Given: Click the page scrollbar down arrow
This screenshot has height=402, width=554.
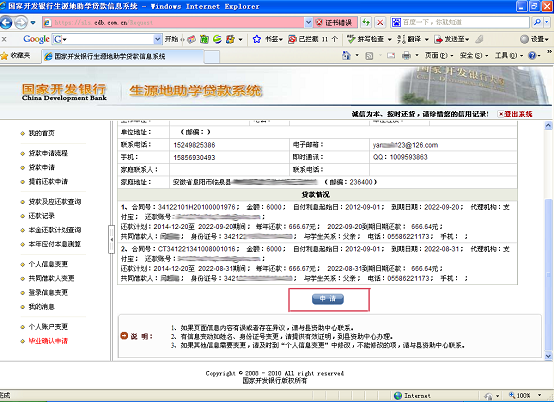Looking at the screenshot, I should pyautogui.click(x=548, y=356).
